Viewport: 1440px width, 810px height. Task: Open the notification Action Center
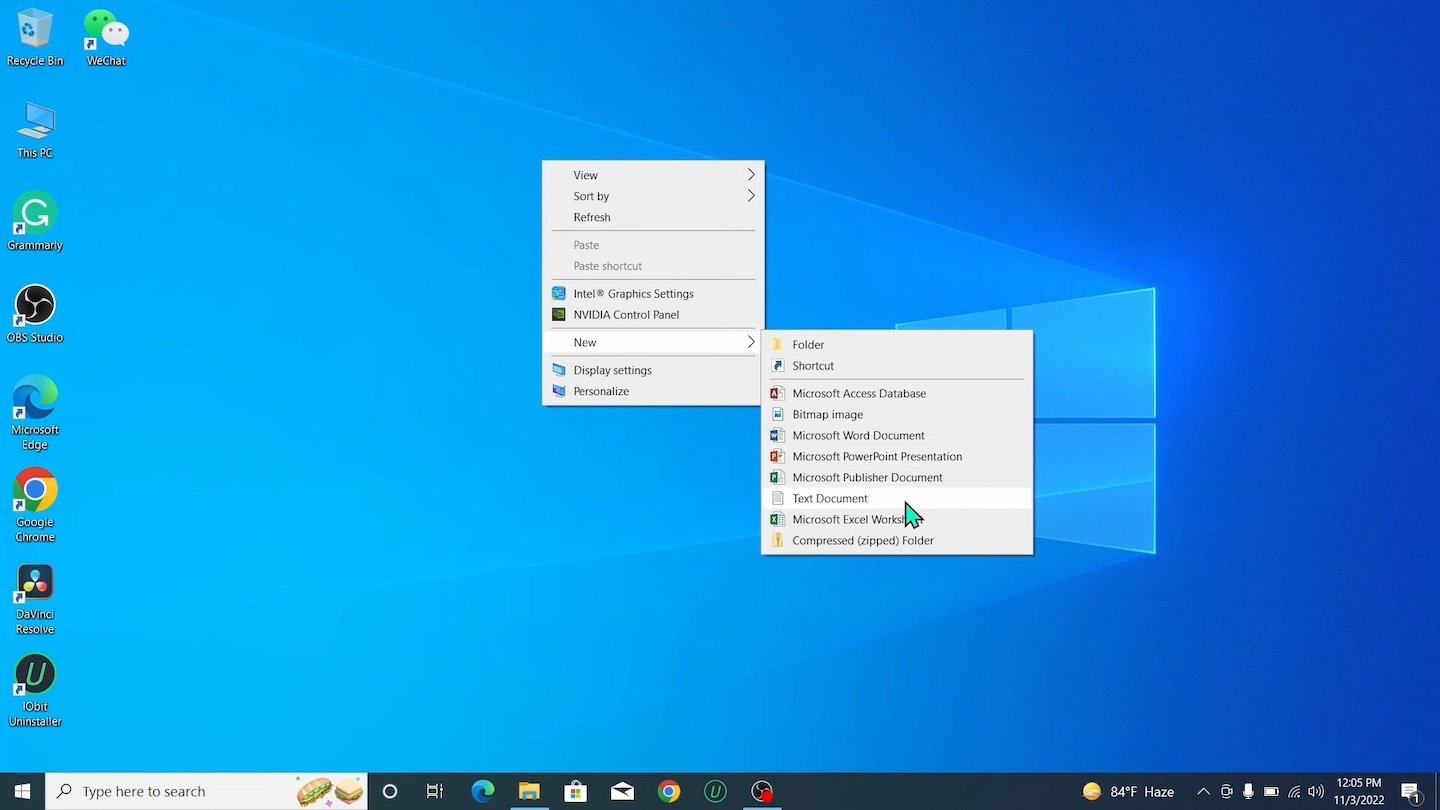point(1411,791)
